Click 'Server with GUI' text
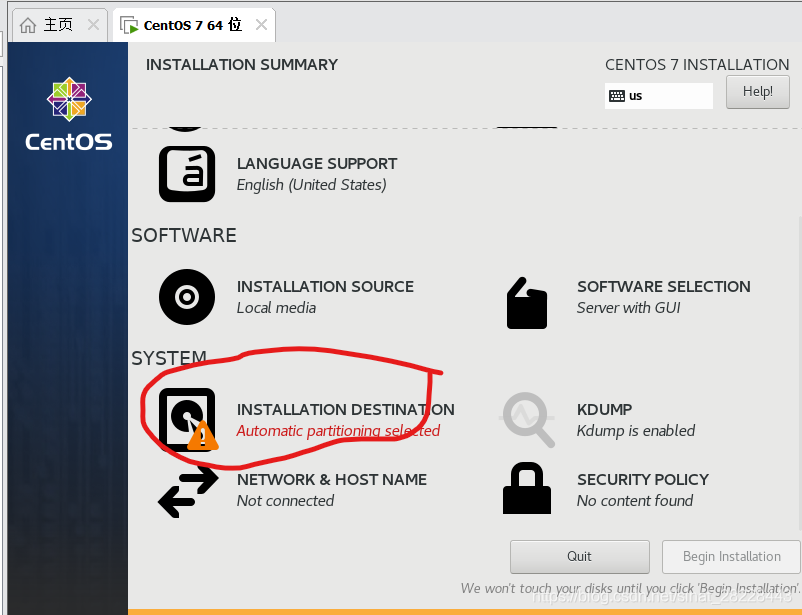802x615 pixels. click(x=629, y=308)
